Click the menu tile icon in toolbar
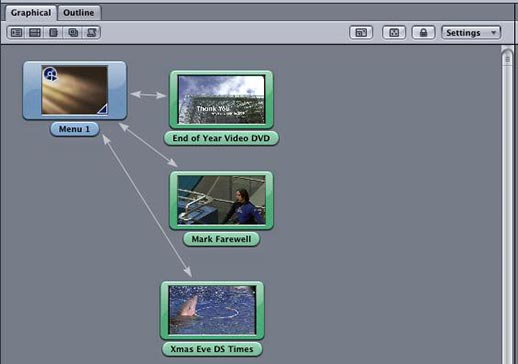This screenshot has width=518, height=364. click(16, 33)
